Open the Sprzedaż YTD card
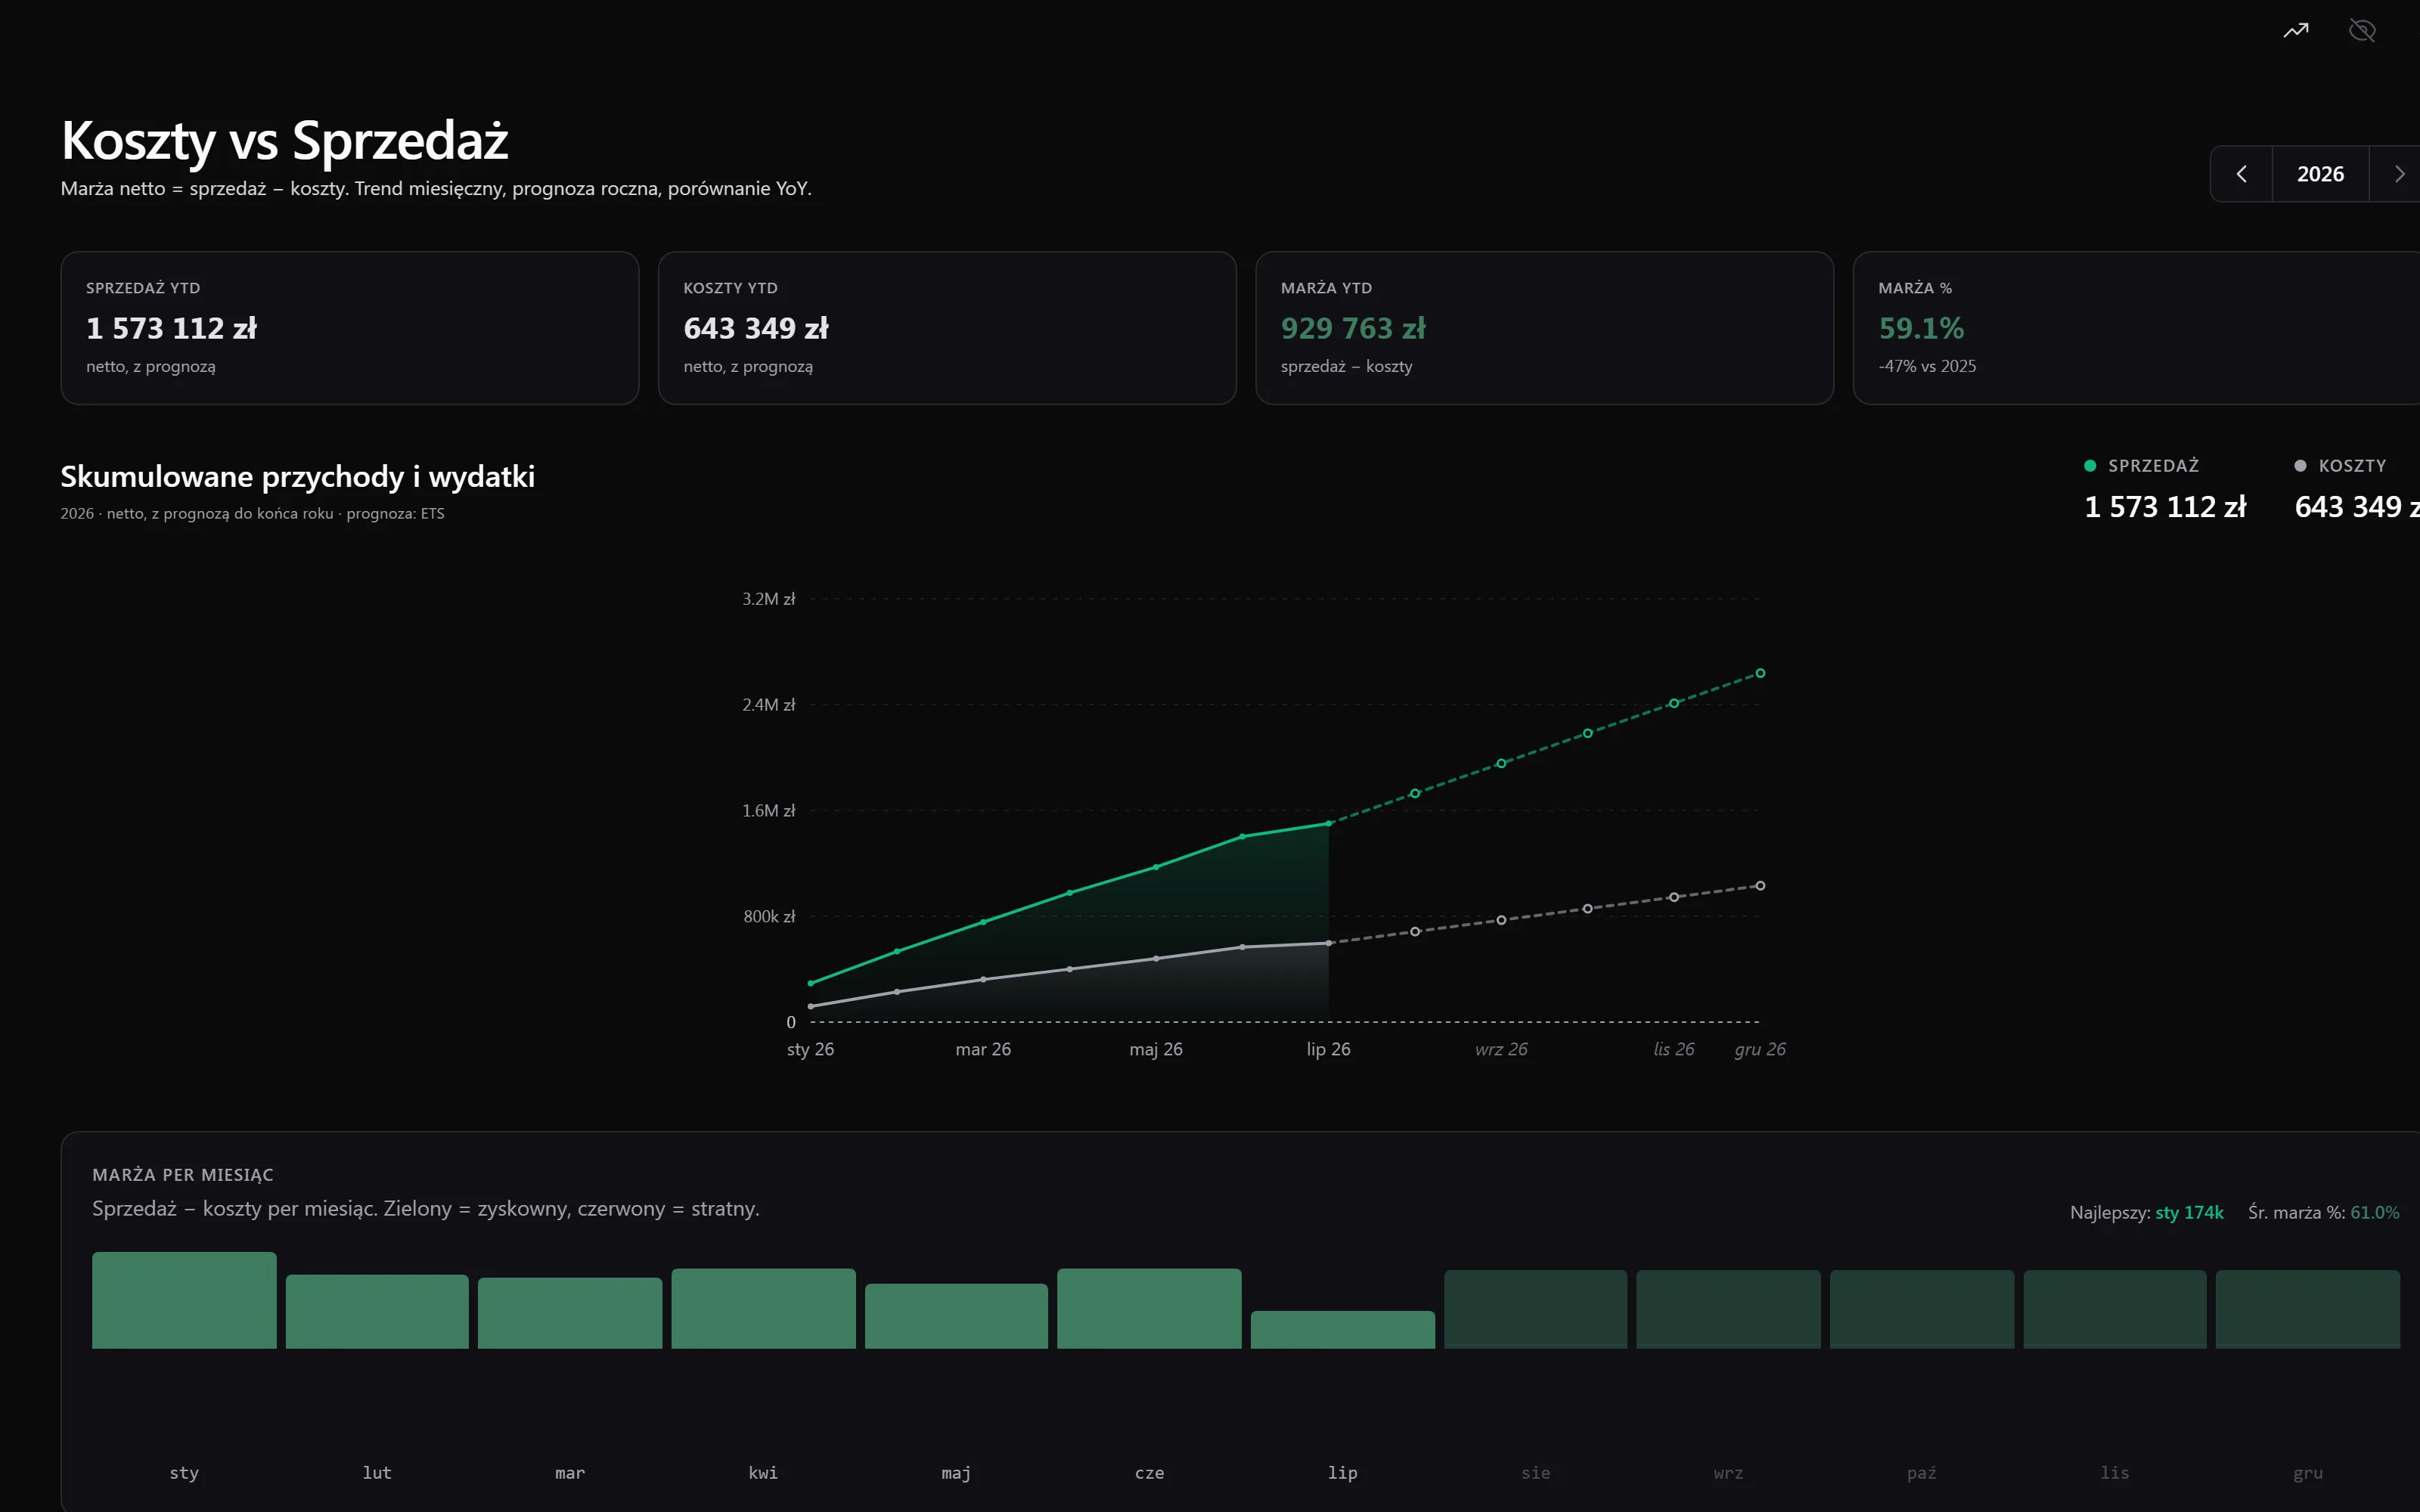 pyautogui.click(x=350, y=328)
